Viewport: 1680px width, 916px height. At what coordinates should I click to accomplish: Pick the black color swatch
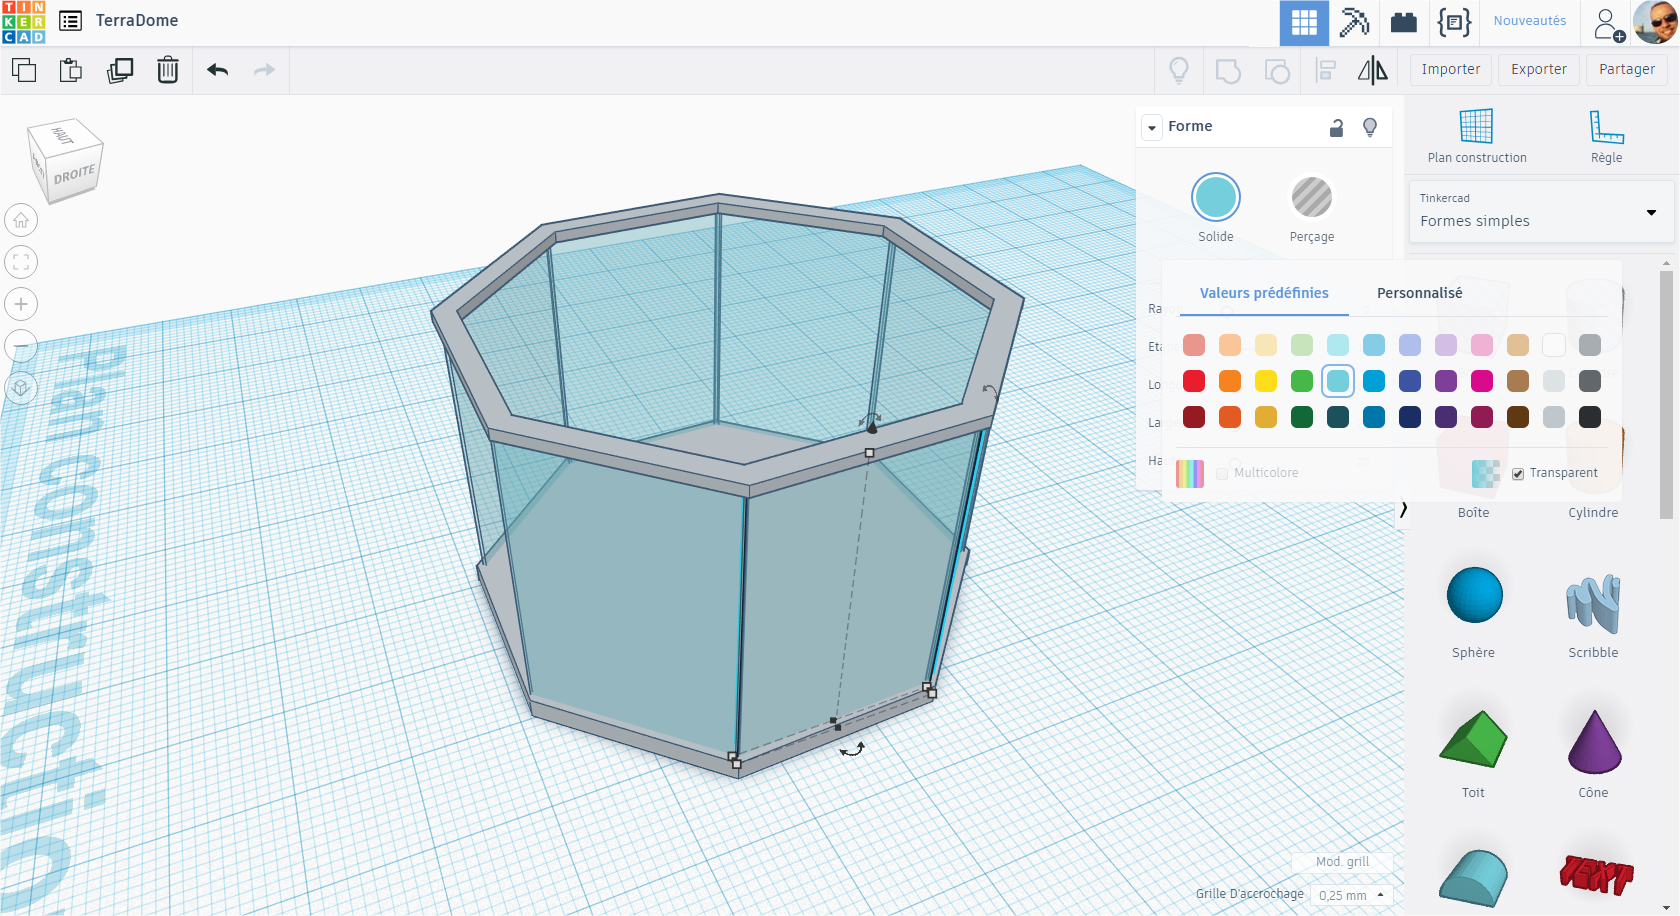[x=1590, y=417]
